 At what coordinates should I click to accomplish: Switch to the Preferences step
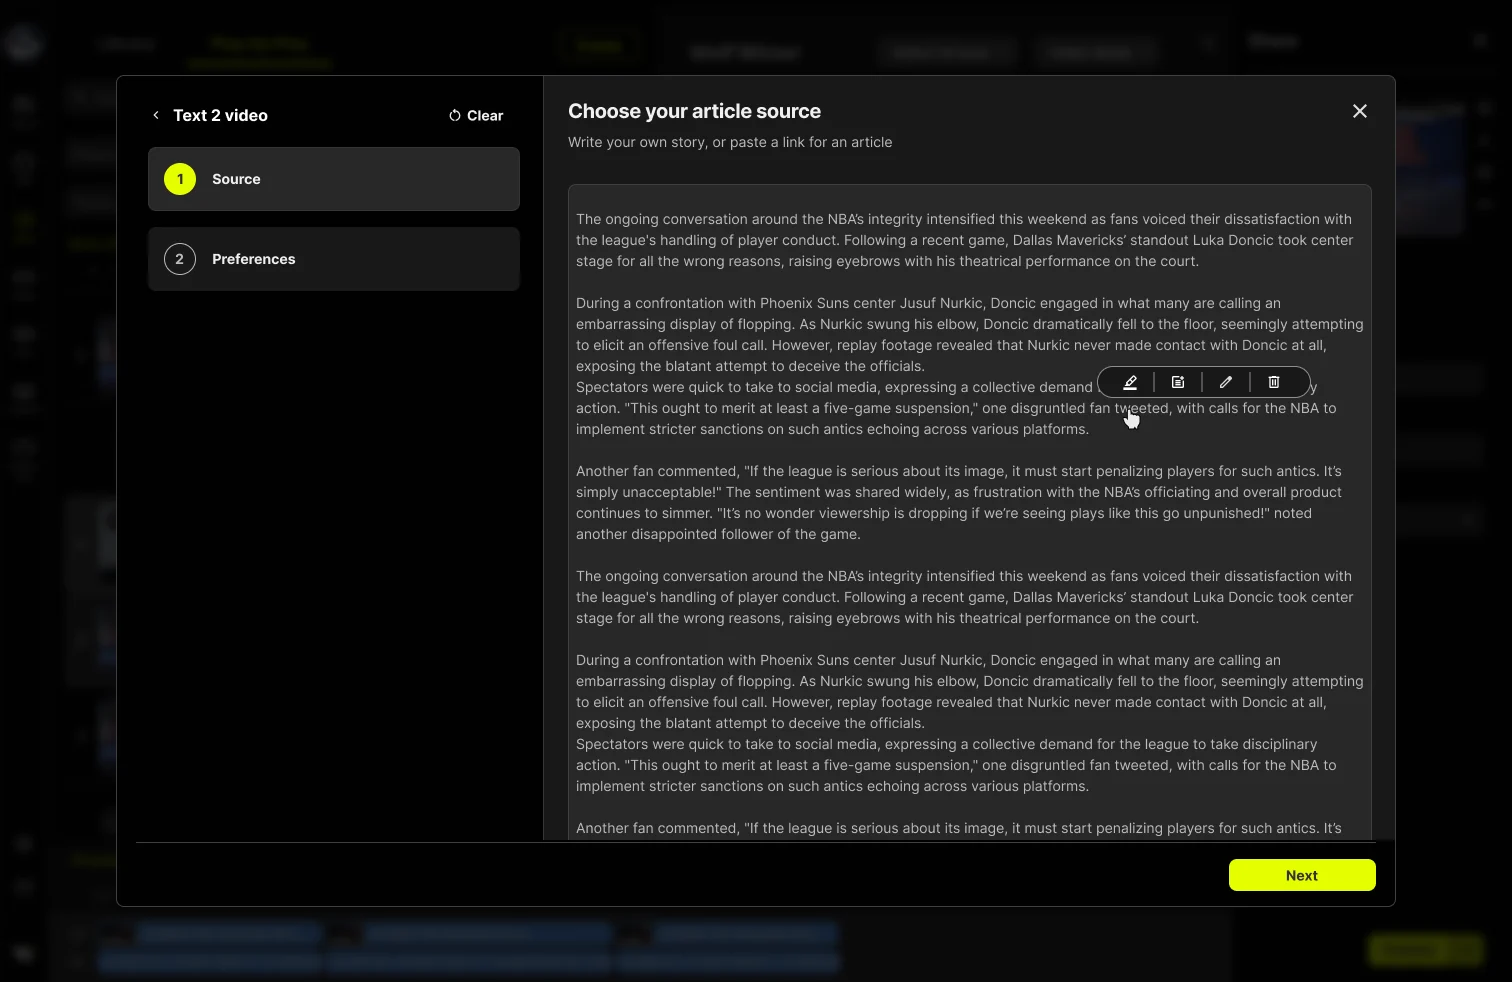(x=334, y=259)
